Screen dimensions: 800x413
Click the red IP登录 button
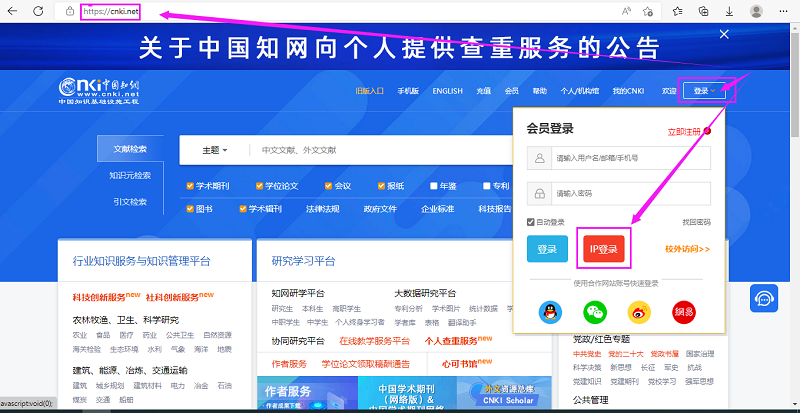pyautogui.click(x=604, y=249)
